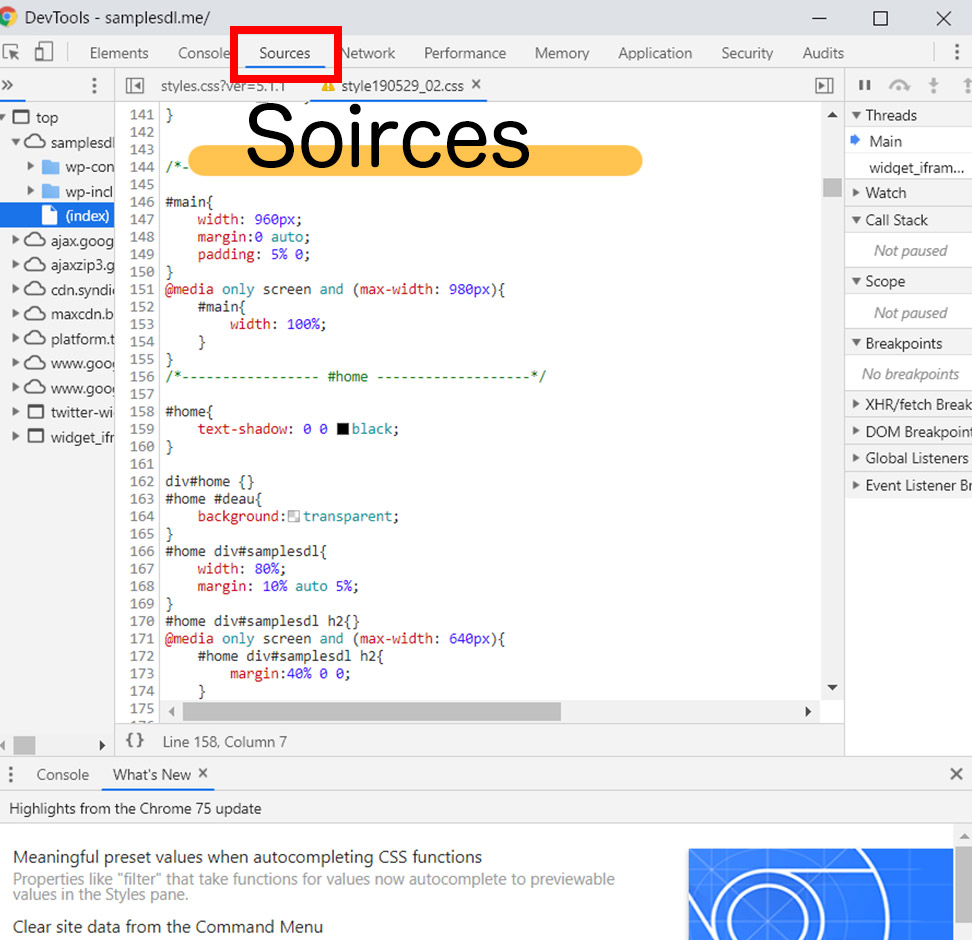Expand the wp-includes folder in the tree
Viewport: 972px width, 940px height.
(x=31, y=191)
